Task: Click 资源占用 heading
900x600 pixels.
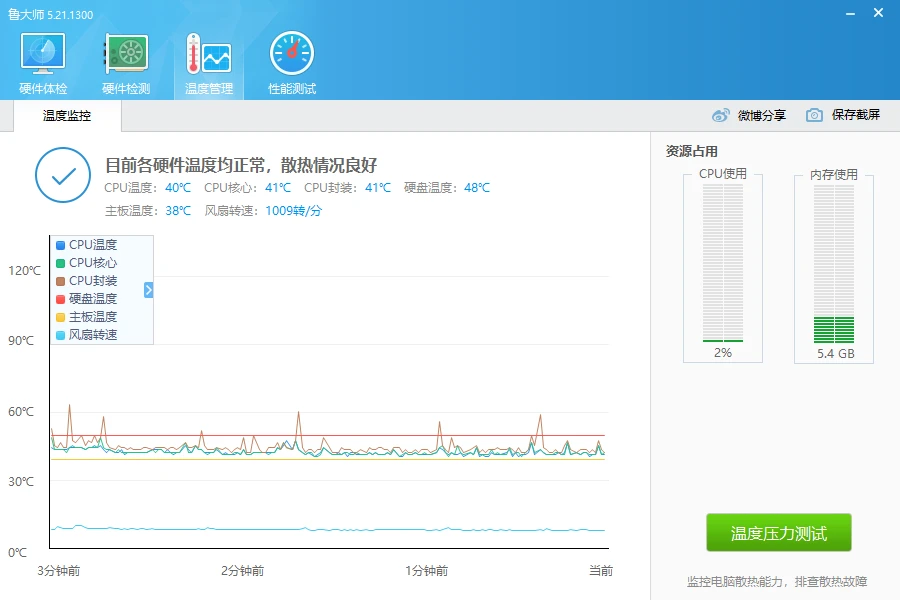Action: (692, 152)
